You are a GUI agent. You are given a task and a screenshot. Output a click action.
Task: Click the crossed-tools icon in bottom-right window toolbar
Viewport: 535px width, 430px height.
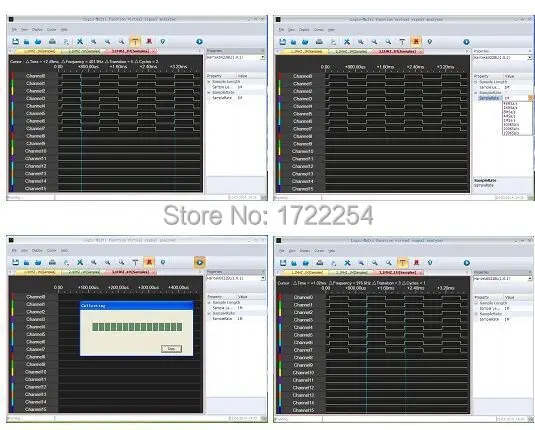347,263
